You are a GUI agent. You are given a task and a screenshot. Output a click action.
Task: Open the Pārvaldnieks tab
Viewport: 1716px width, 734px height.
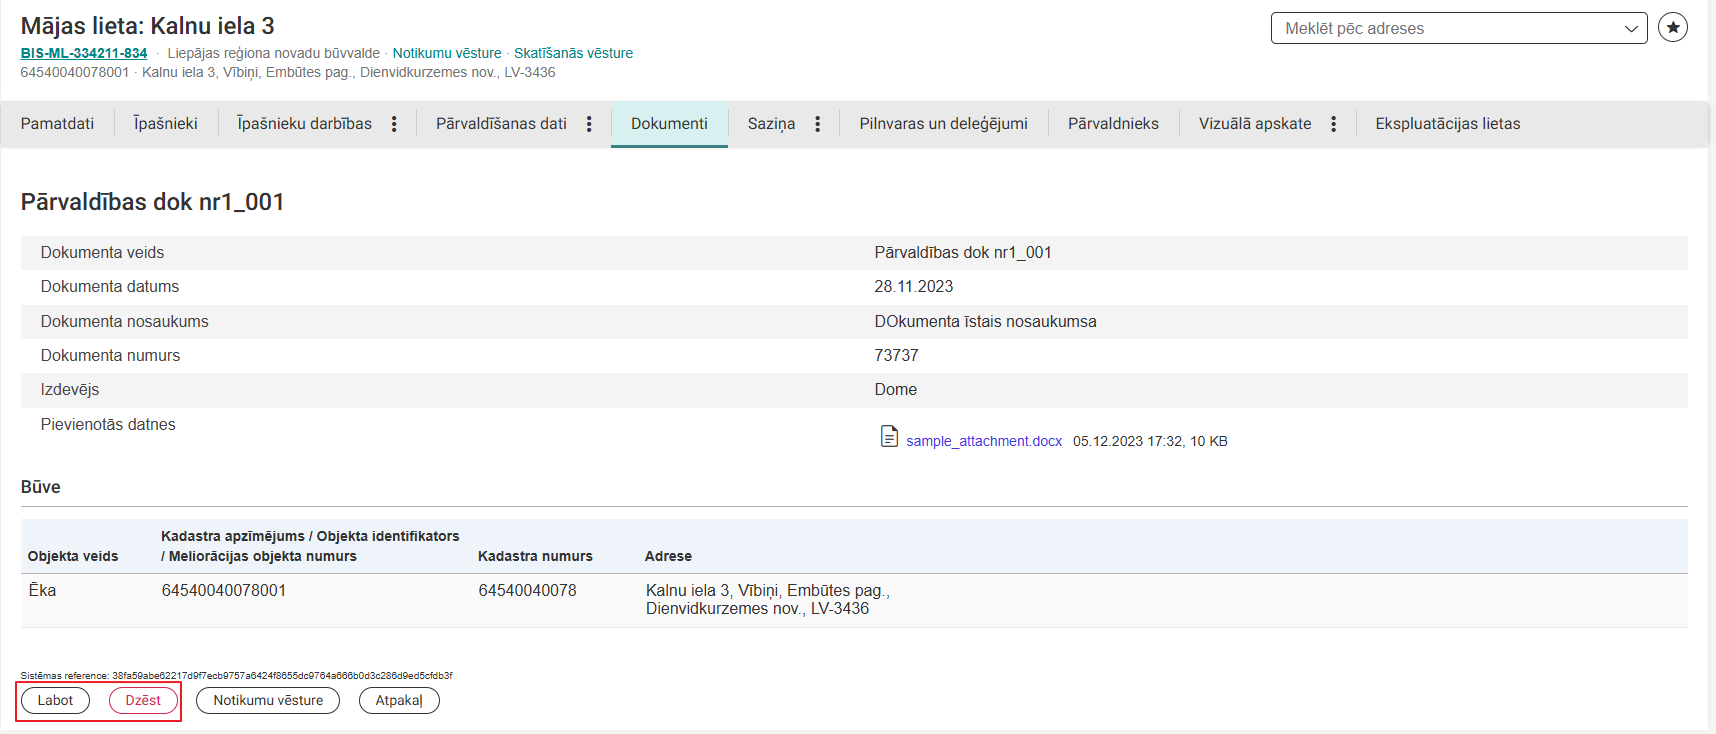coord(1113,124)
